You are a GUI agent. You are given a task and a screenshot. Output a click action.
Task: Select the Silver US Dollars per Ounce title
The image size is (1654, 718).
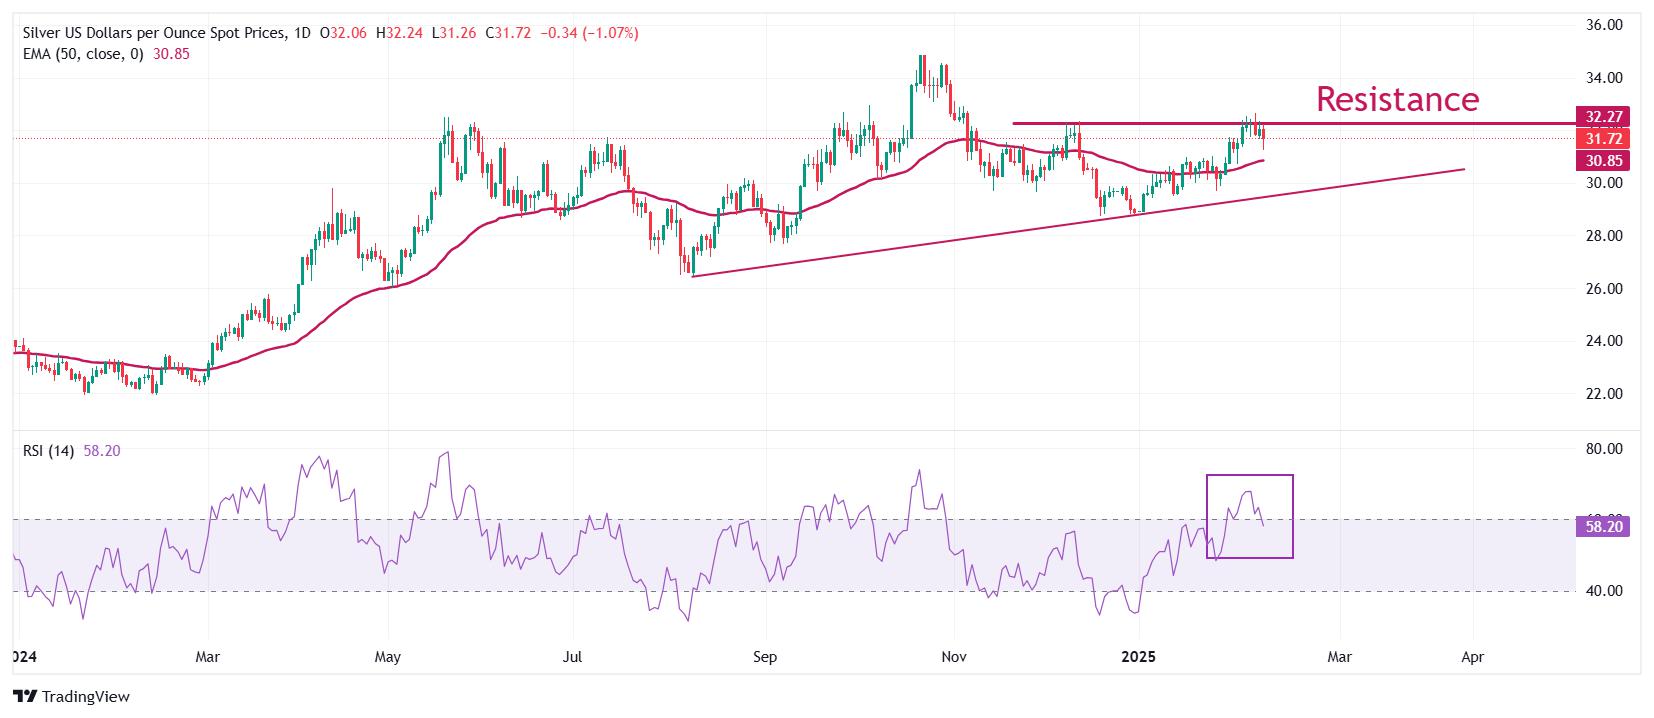click(153, 33)
